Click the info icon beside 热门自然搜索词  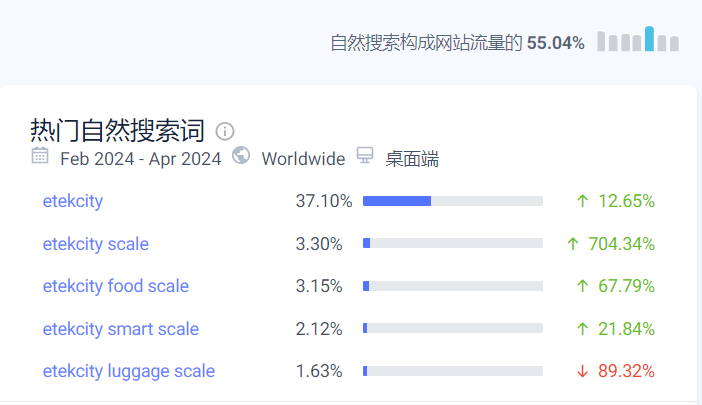(225, 131)
